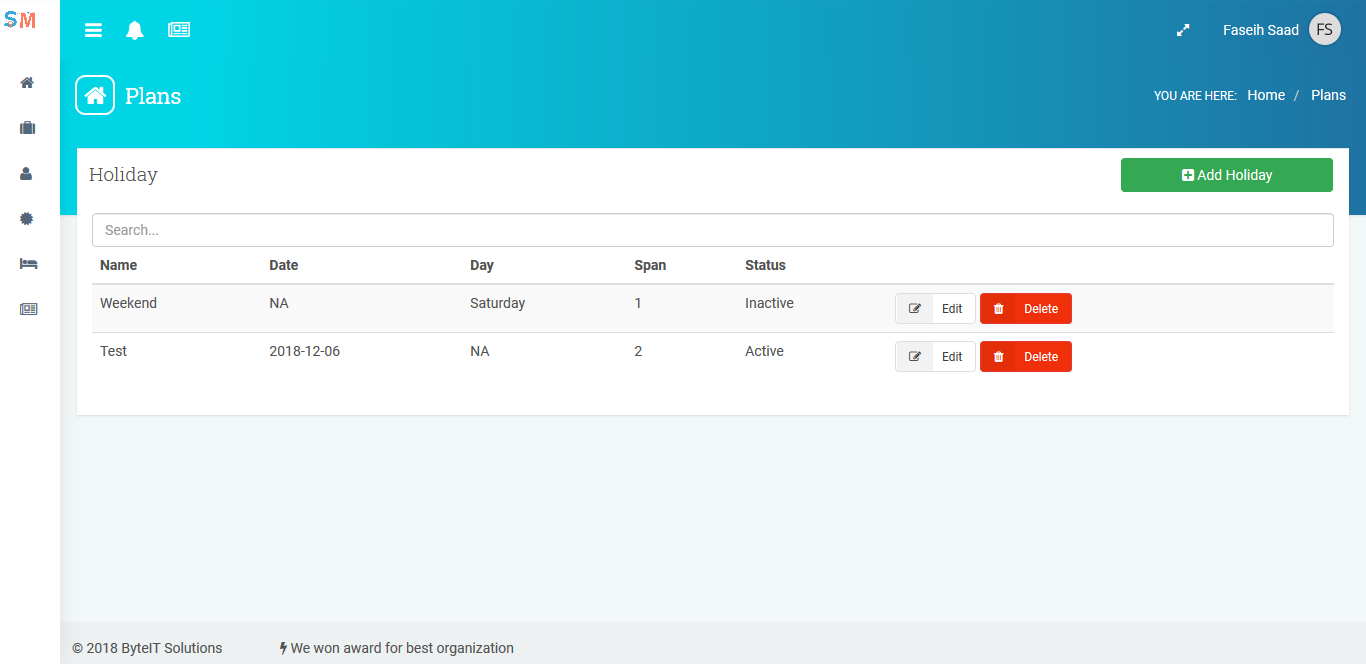Click the Plans home icon box
Image resolution: width=1366 pixels, height=664 pixels.
coord(95,96)
